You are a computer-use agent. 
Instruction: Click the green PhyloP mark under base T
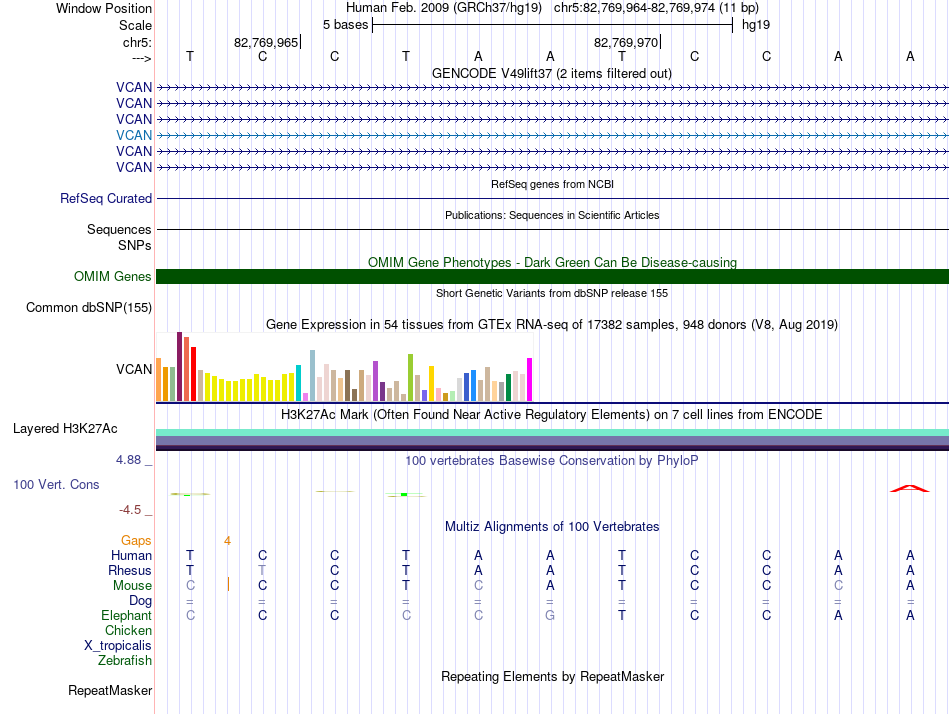(404, 495)
